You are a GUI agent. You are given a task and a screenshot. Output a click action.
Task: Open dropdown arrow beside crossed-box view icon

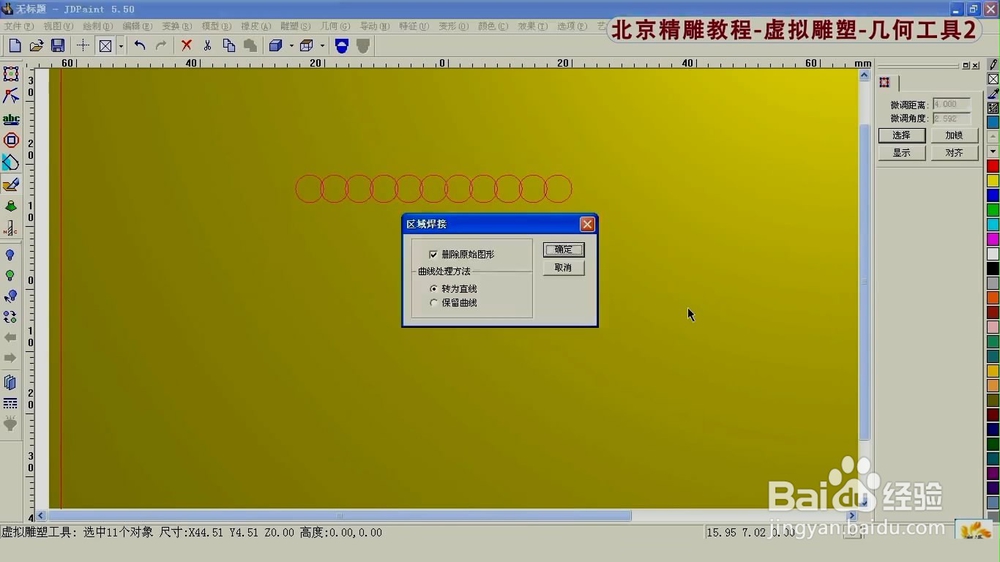(x=121, y=46)
